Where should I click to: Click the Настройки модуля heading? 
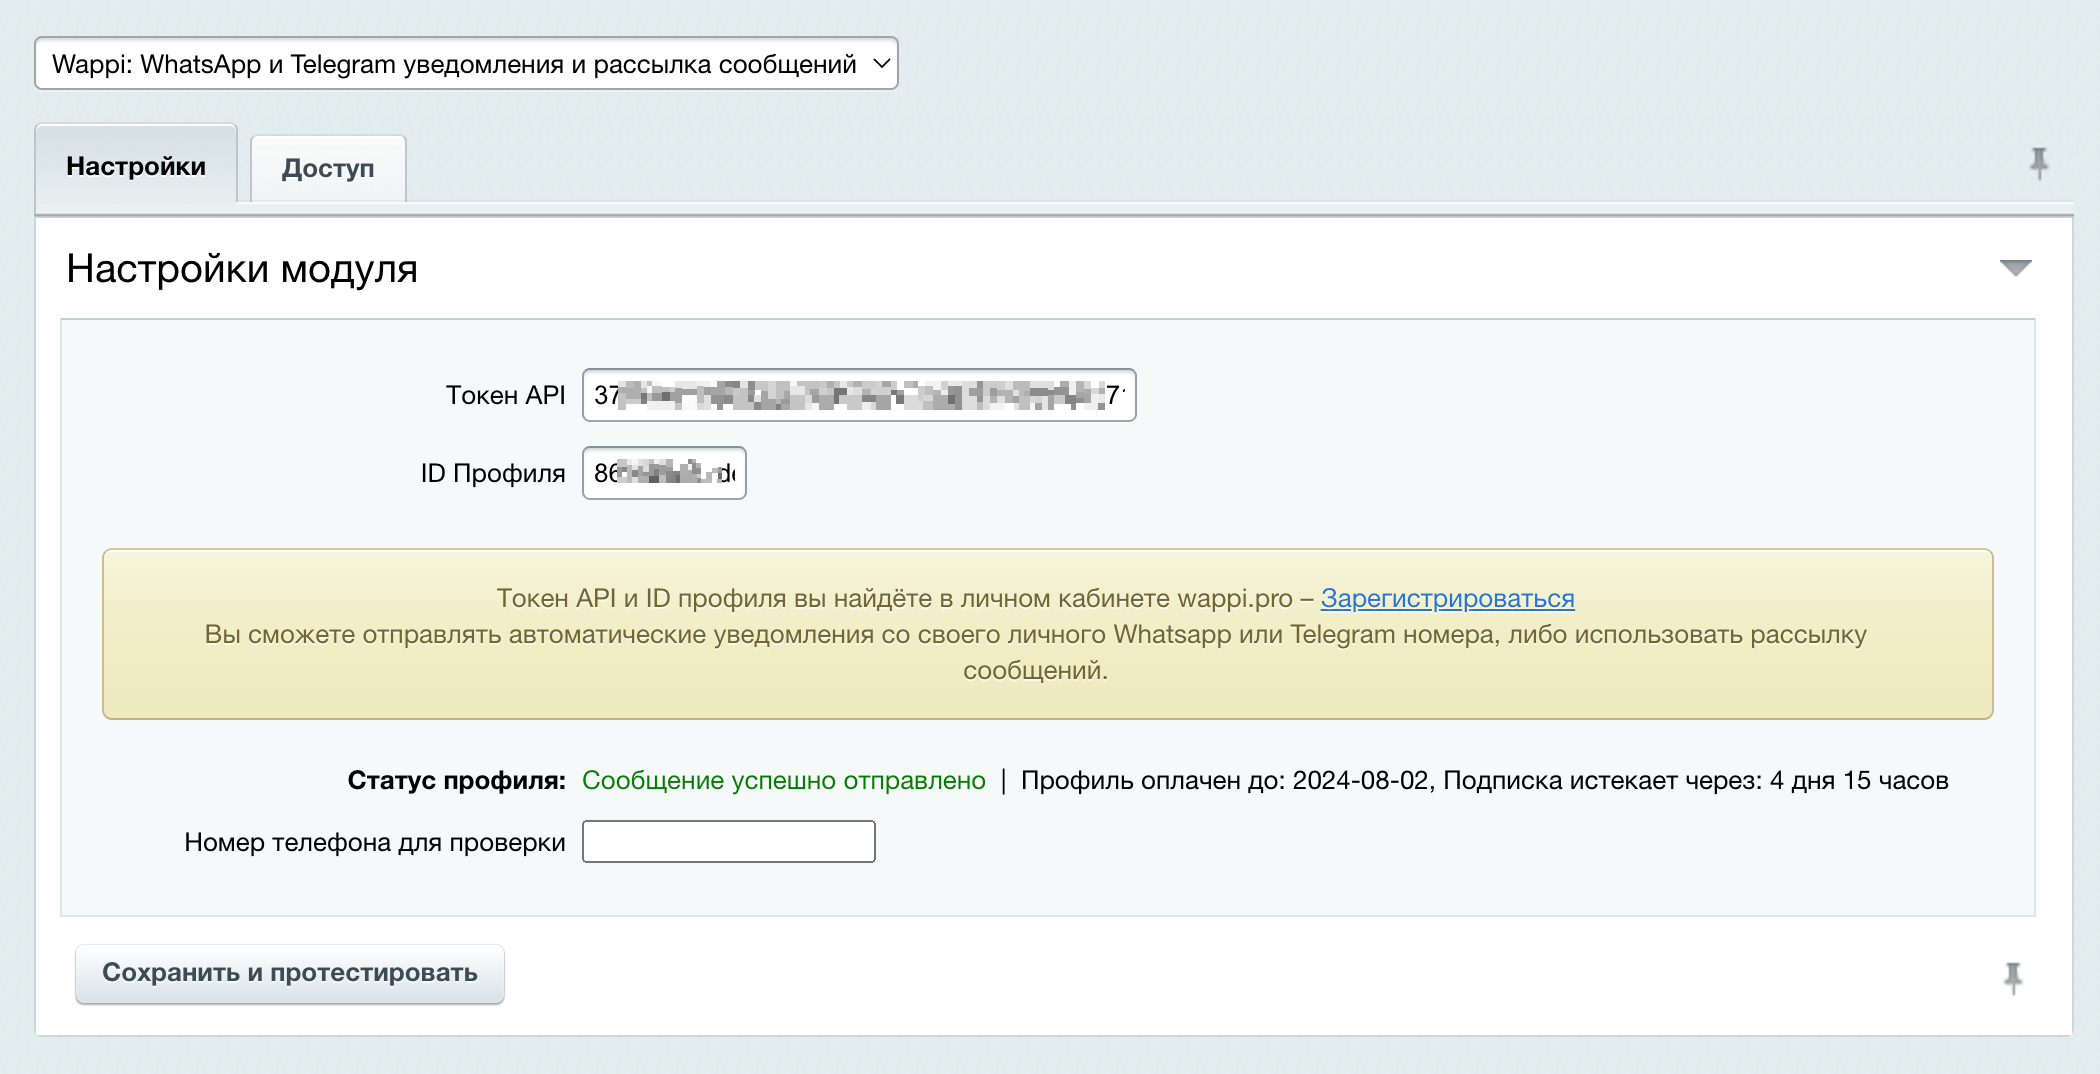coord(242,269)
